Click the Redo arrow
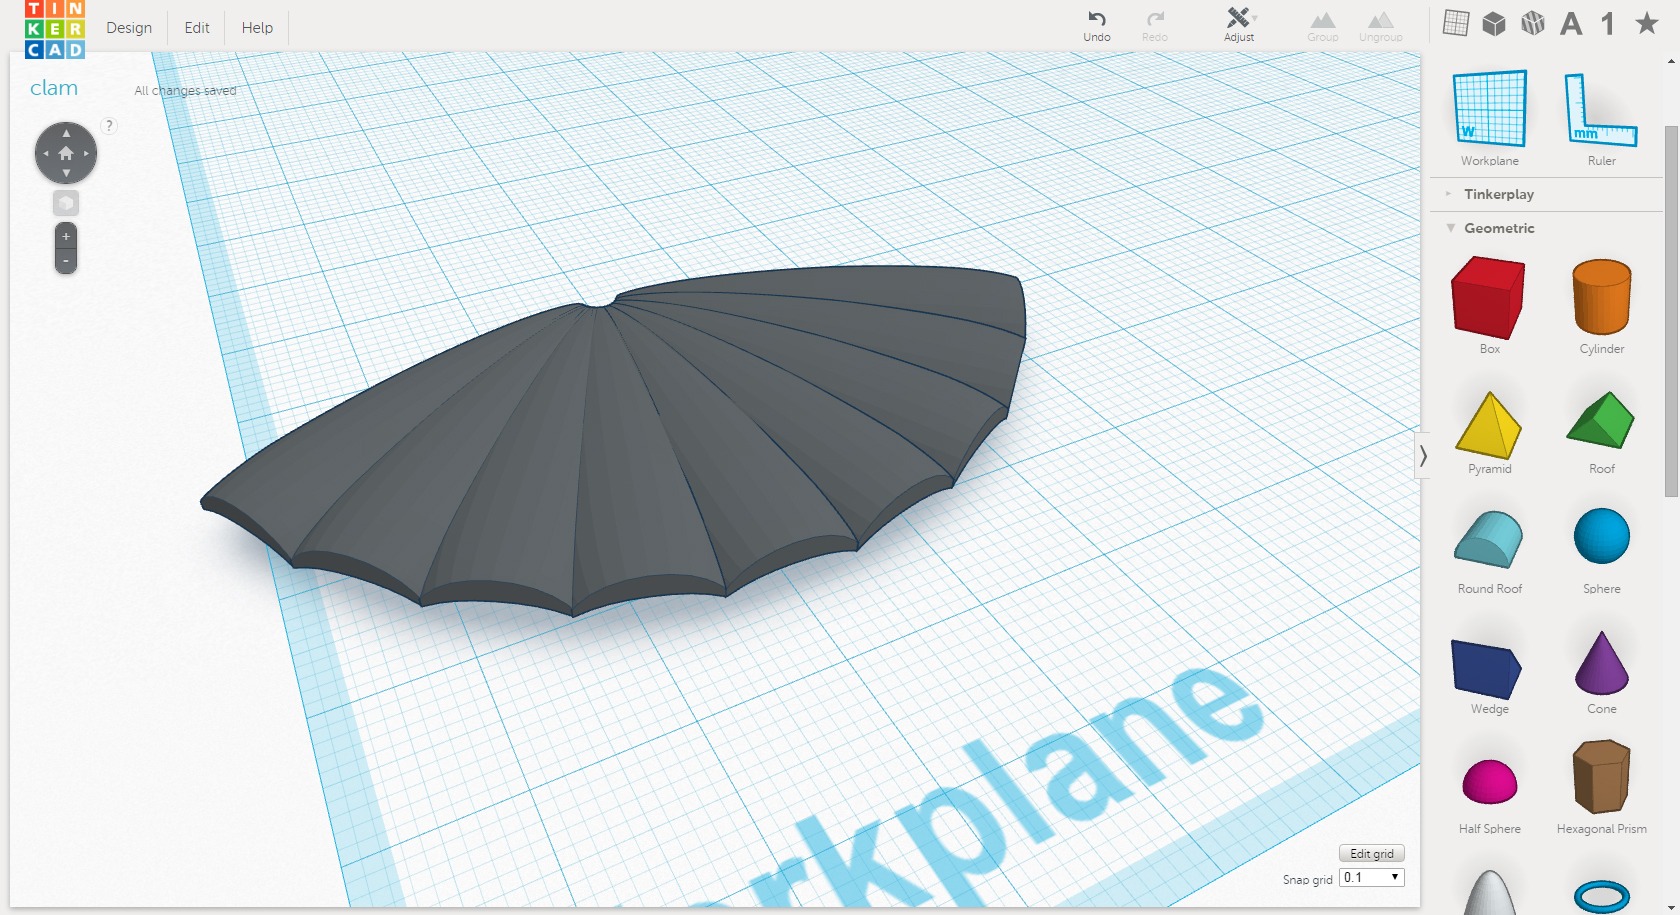The width and height of the screenshot is (1680, 915). coord(1155,19)
